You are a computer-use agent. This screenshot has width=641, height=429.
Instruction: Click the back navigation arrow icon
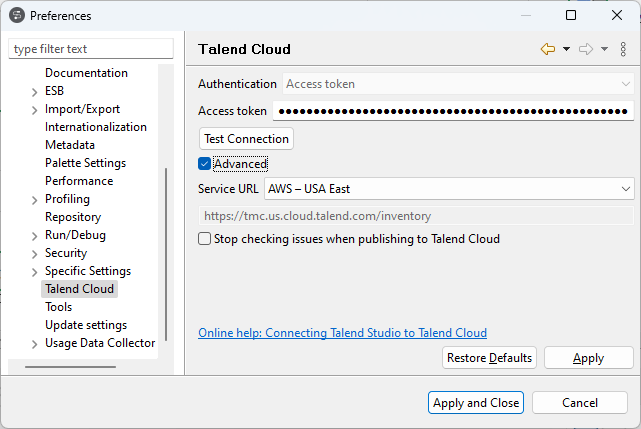click(547, 49)
